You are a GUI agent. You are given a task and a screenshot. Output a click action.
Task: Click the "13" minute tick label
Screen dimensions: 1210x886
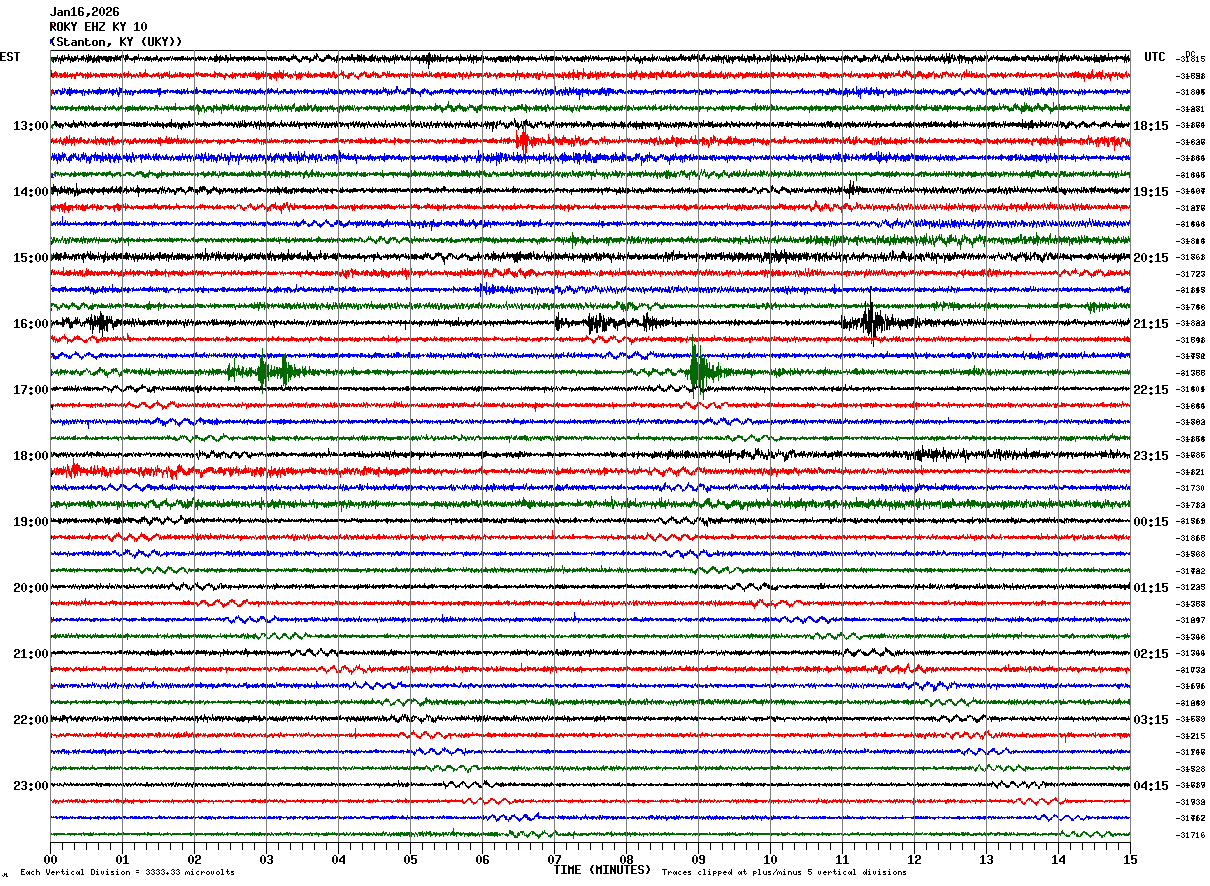click(x=986, y=859)
